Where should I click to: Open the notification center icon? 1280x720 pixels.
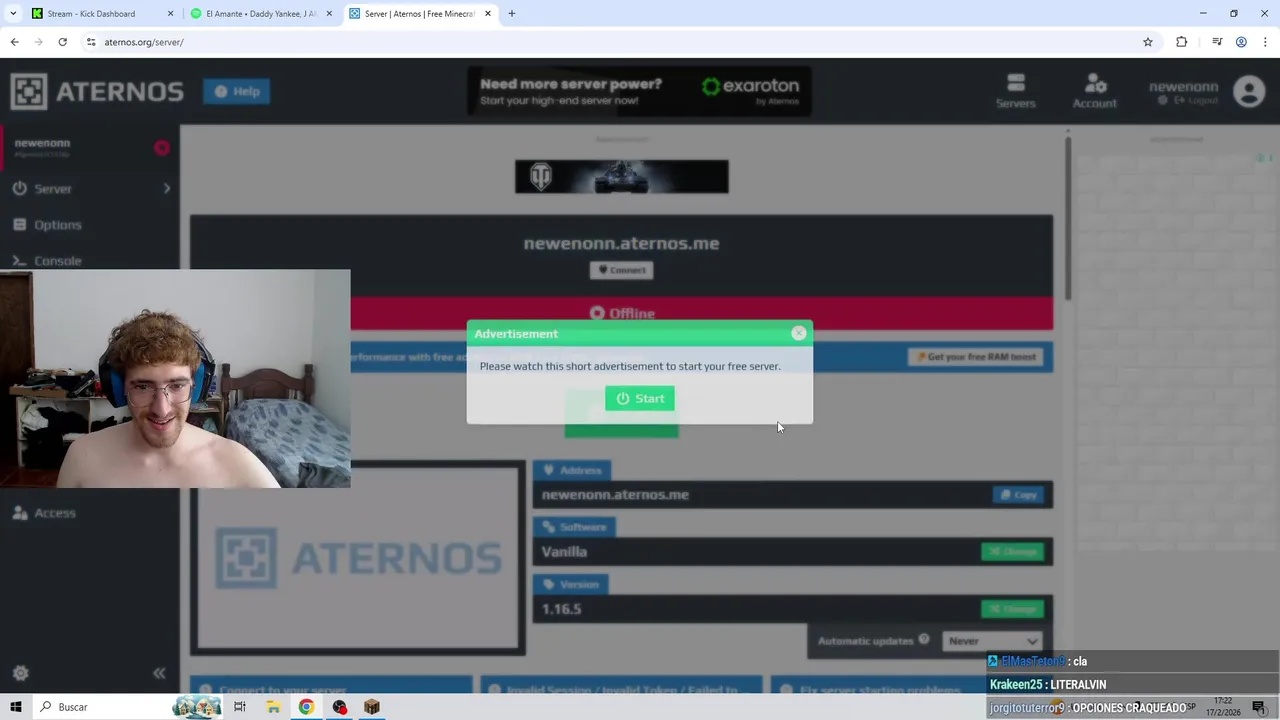tap(1259, 707)
